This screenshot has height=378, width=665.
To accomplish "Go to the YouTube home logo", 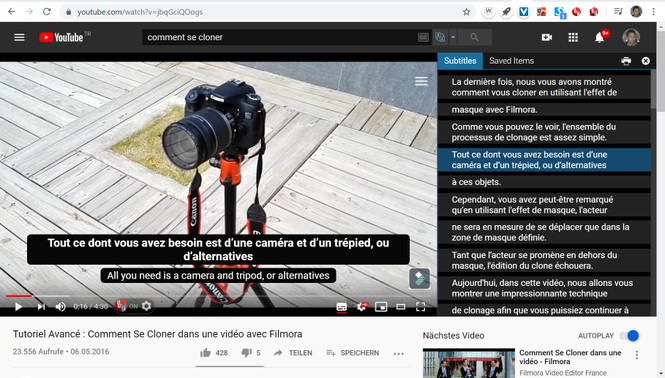I will 61,37.
